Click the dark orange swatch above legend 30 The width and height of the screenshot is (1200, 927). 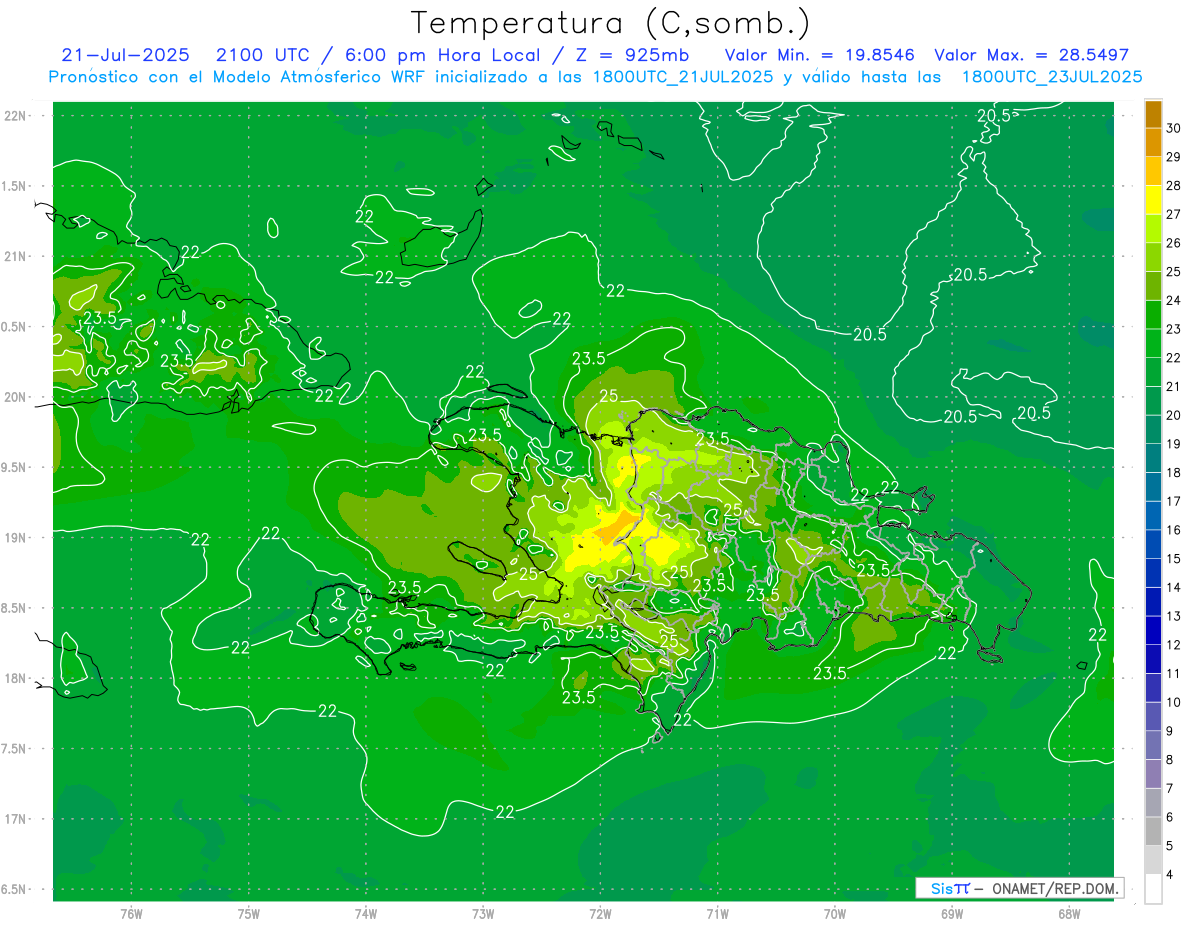(1153, 113)
